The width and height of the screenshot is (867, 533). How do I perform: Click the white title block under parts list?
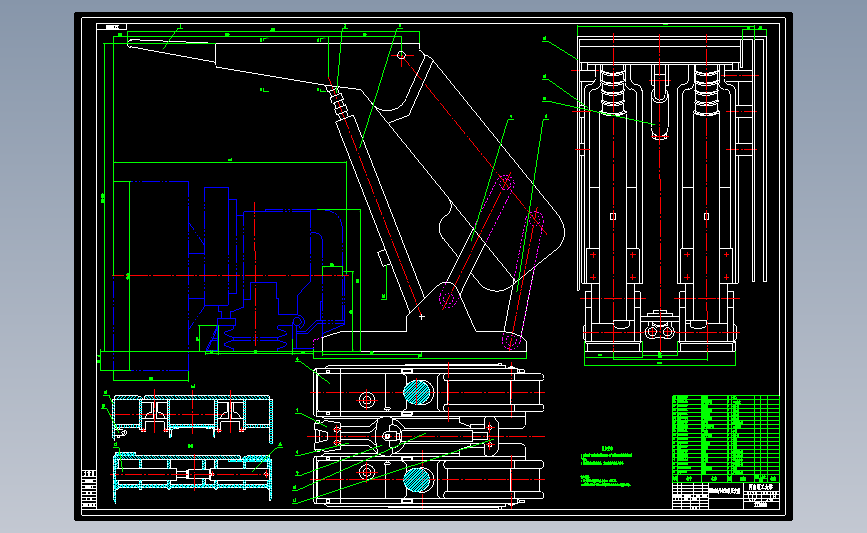pyautogui.click(x=725, y=495)
